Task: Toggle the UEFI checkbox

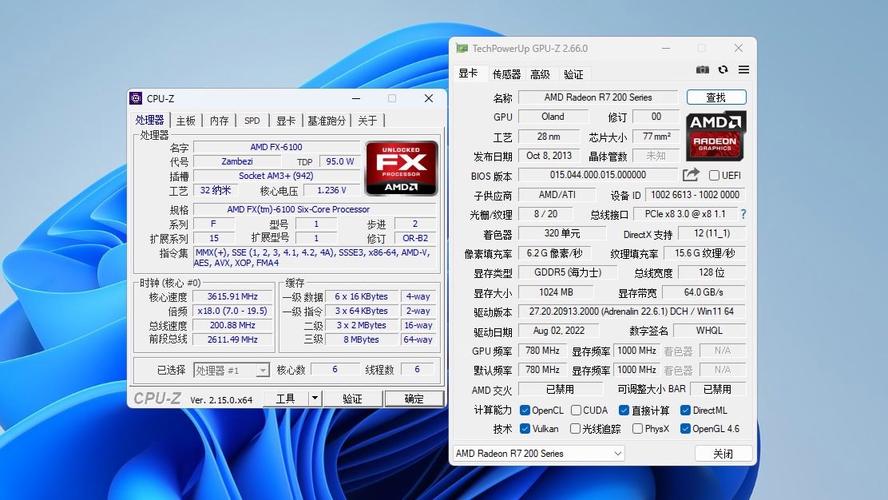Action: pos(714,176)
